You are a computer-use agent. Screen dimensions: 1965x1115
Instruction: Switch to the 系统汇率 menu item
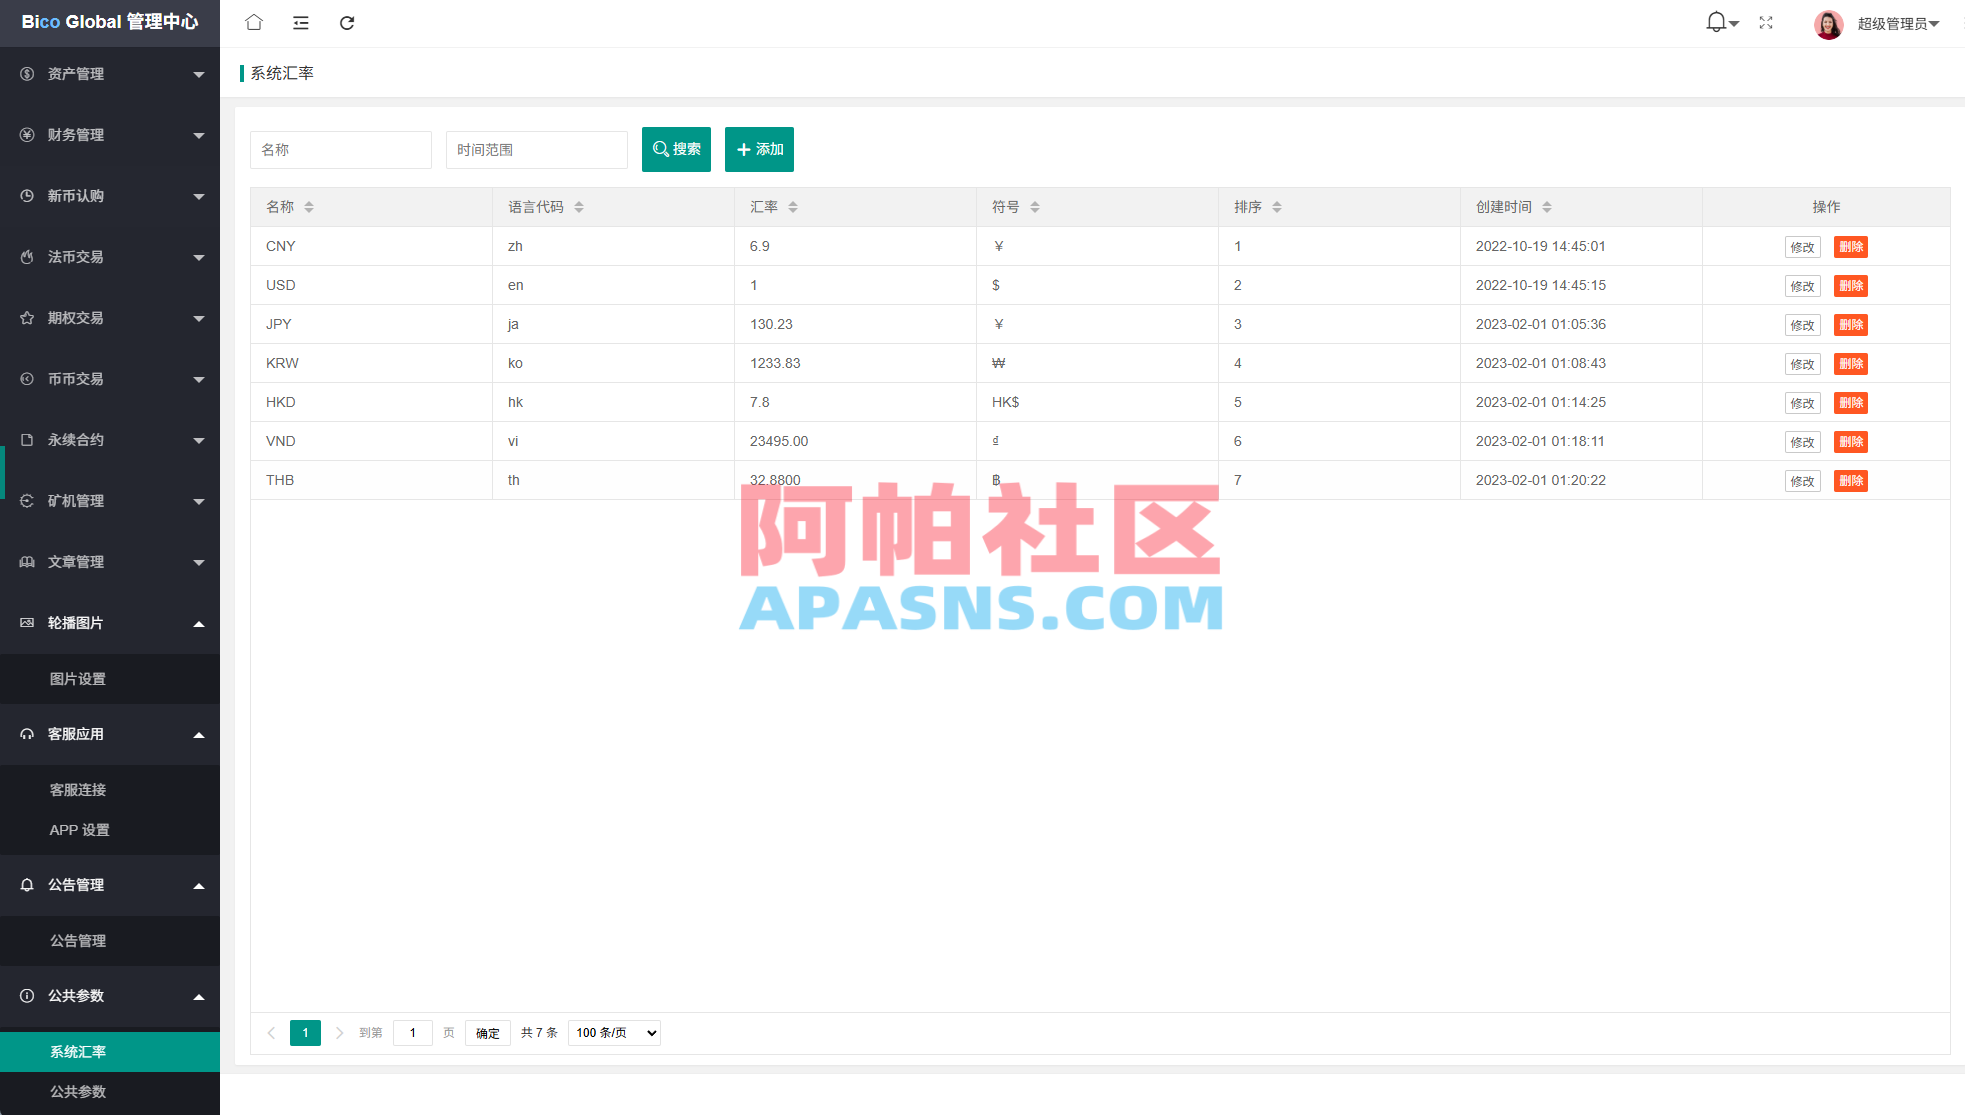pos(78,1051)
